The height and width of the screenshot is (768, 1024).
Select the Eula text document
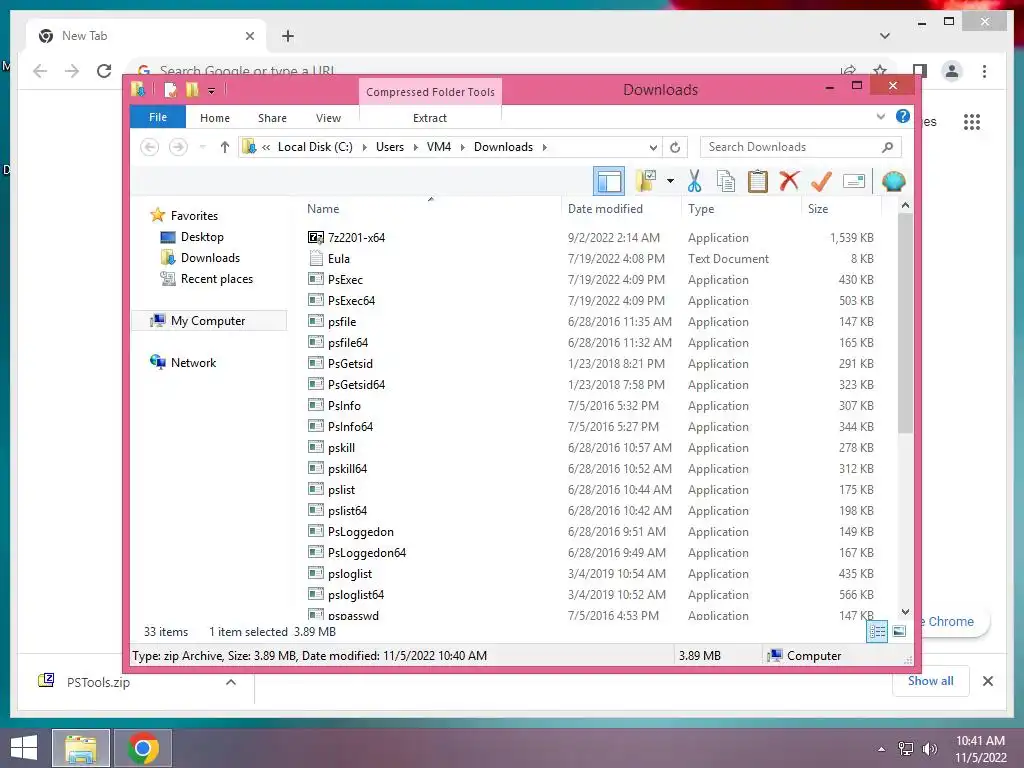click(339, 259)
